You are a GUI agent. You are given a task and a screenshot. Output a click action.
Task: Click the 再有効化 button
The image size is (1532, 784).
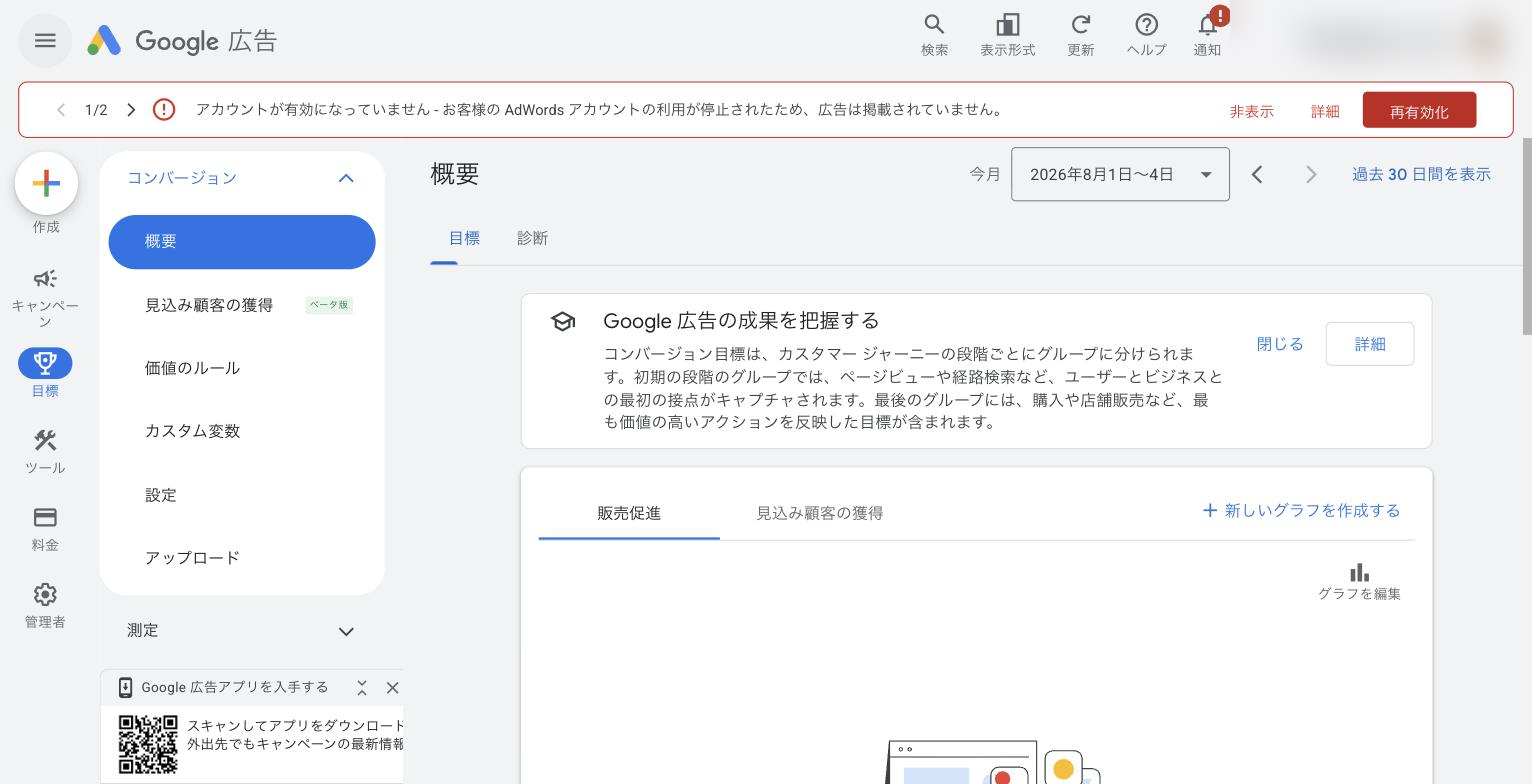click(1419, 111)
